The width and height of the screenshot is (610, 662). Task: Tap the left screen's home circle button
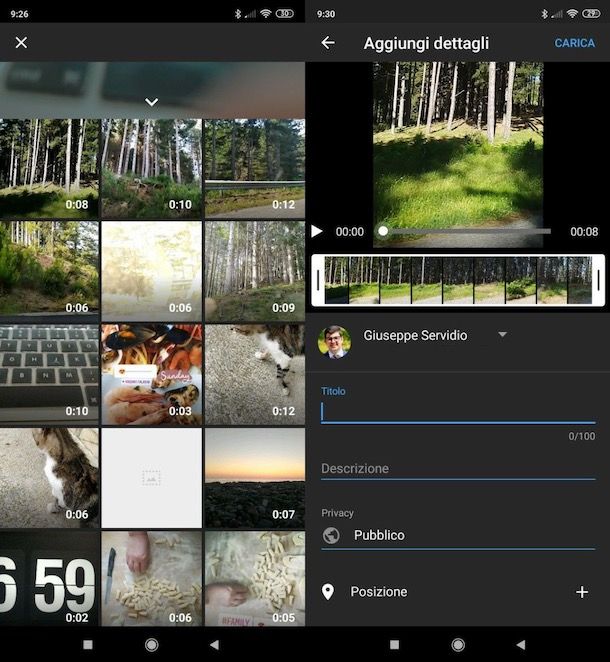(152, 645)
